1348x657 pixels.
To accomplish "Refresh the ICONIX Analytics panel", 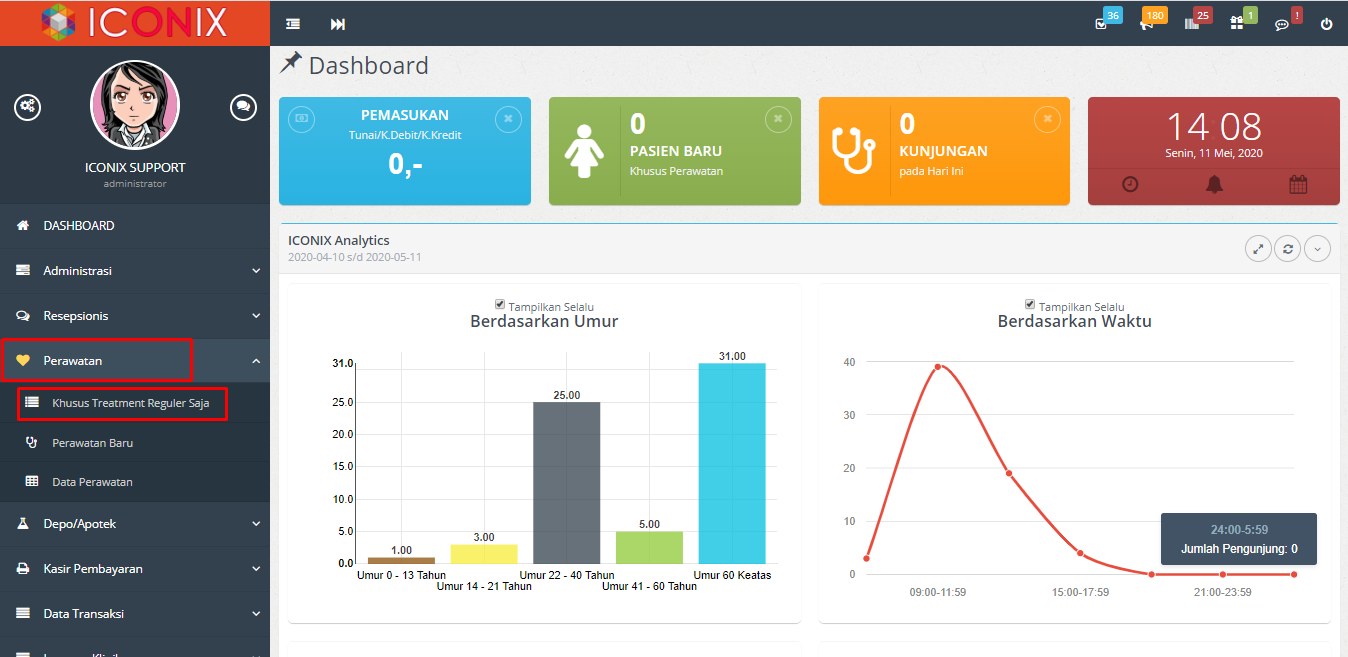I will [x=1287, y=249].
